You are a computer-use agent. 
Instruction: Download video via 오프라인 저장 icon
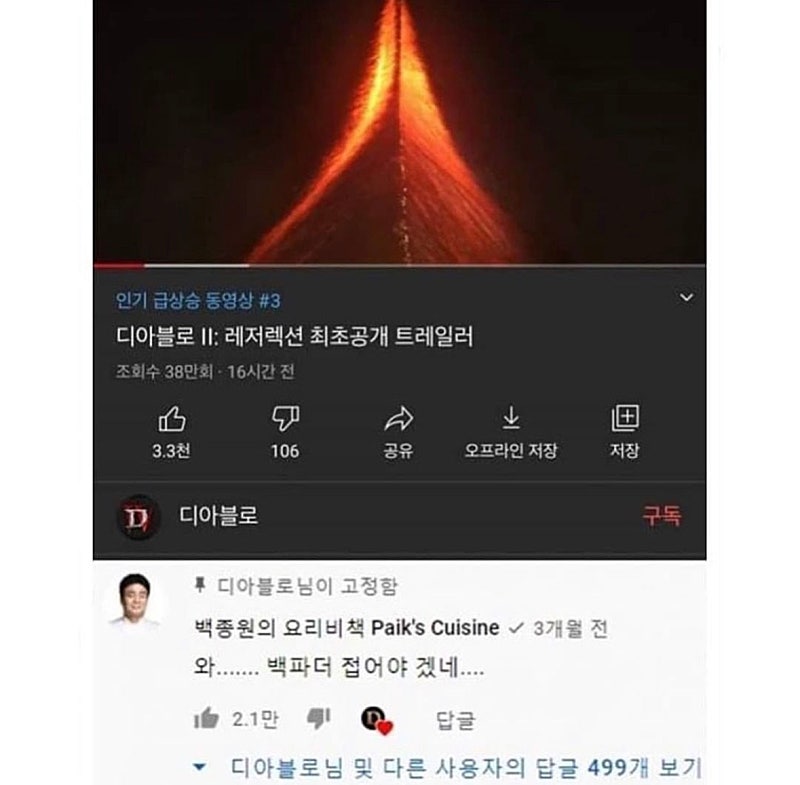(511, 418)
